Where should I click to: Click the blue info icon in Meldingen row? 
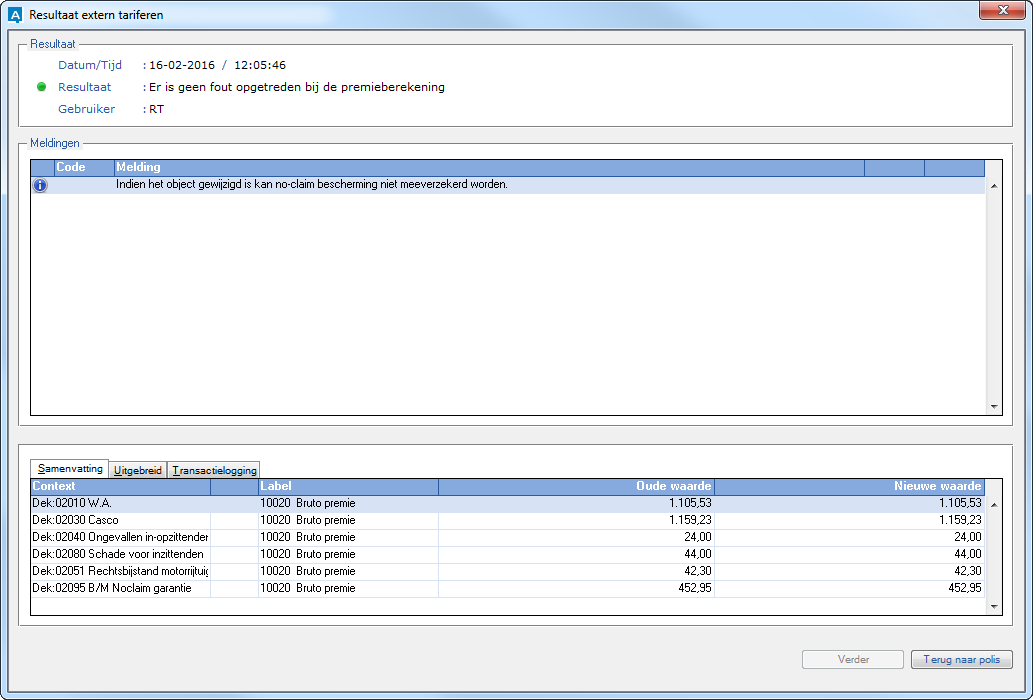pos(40,185)
